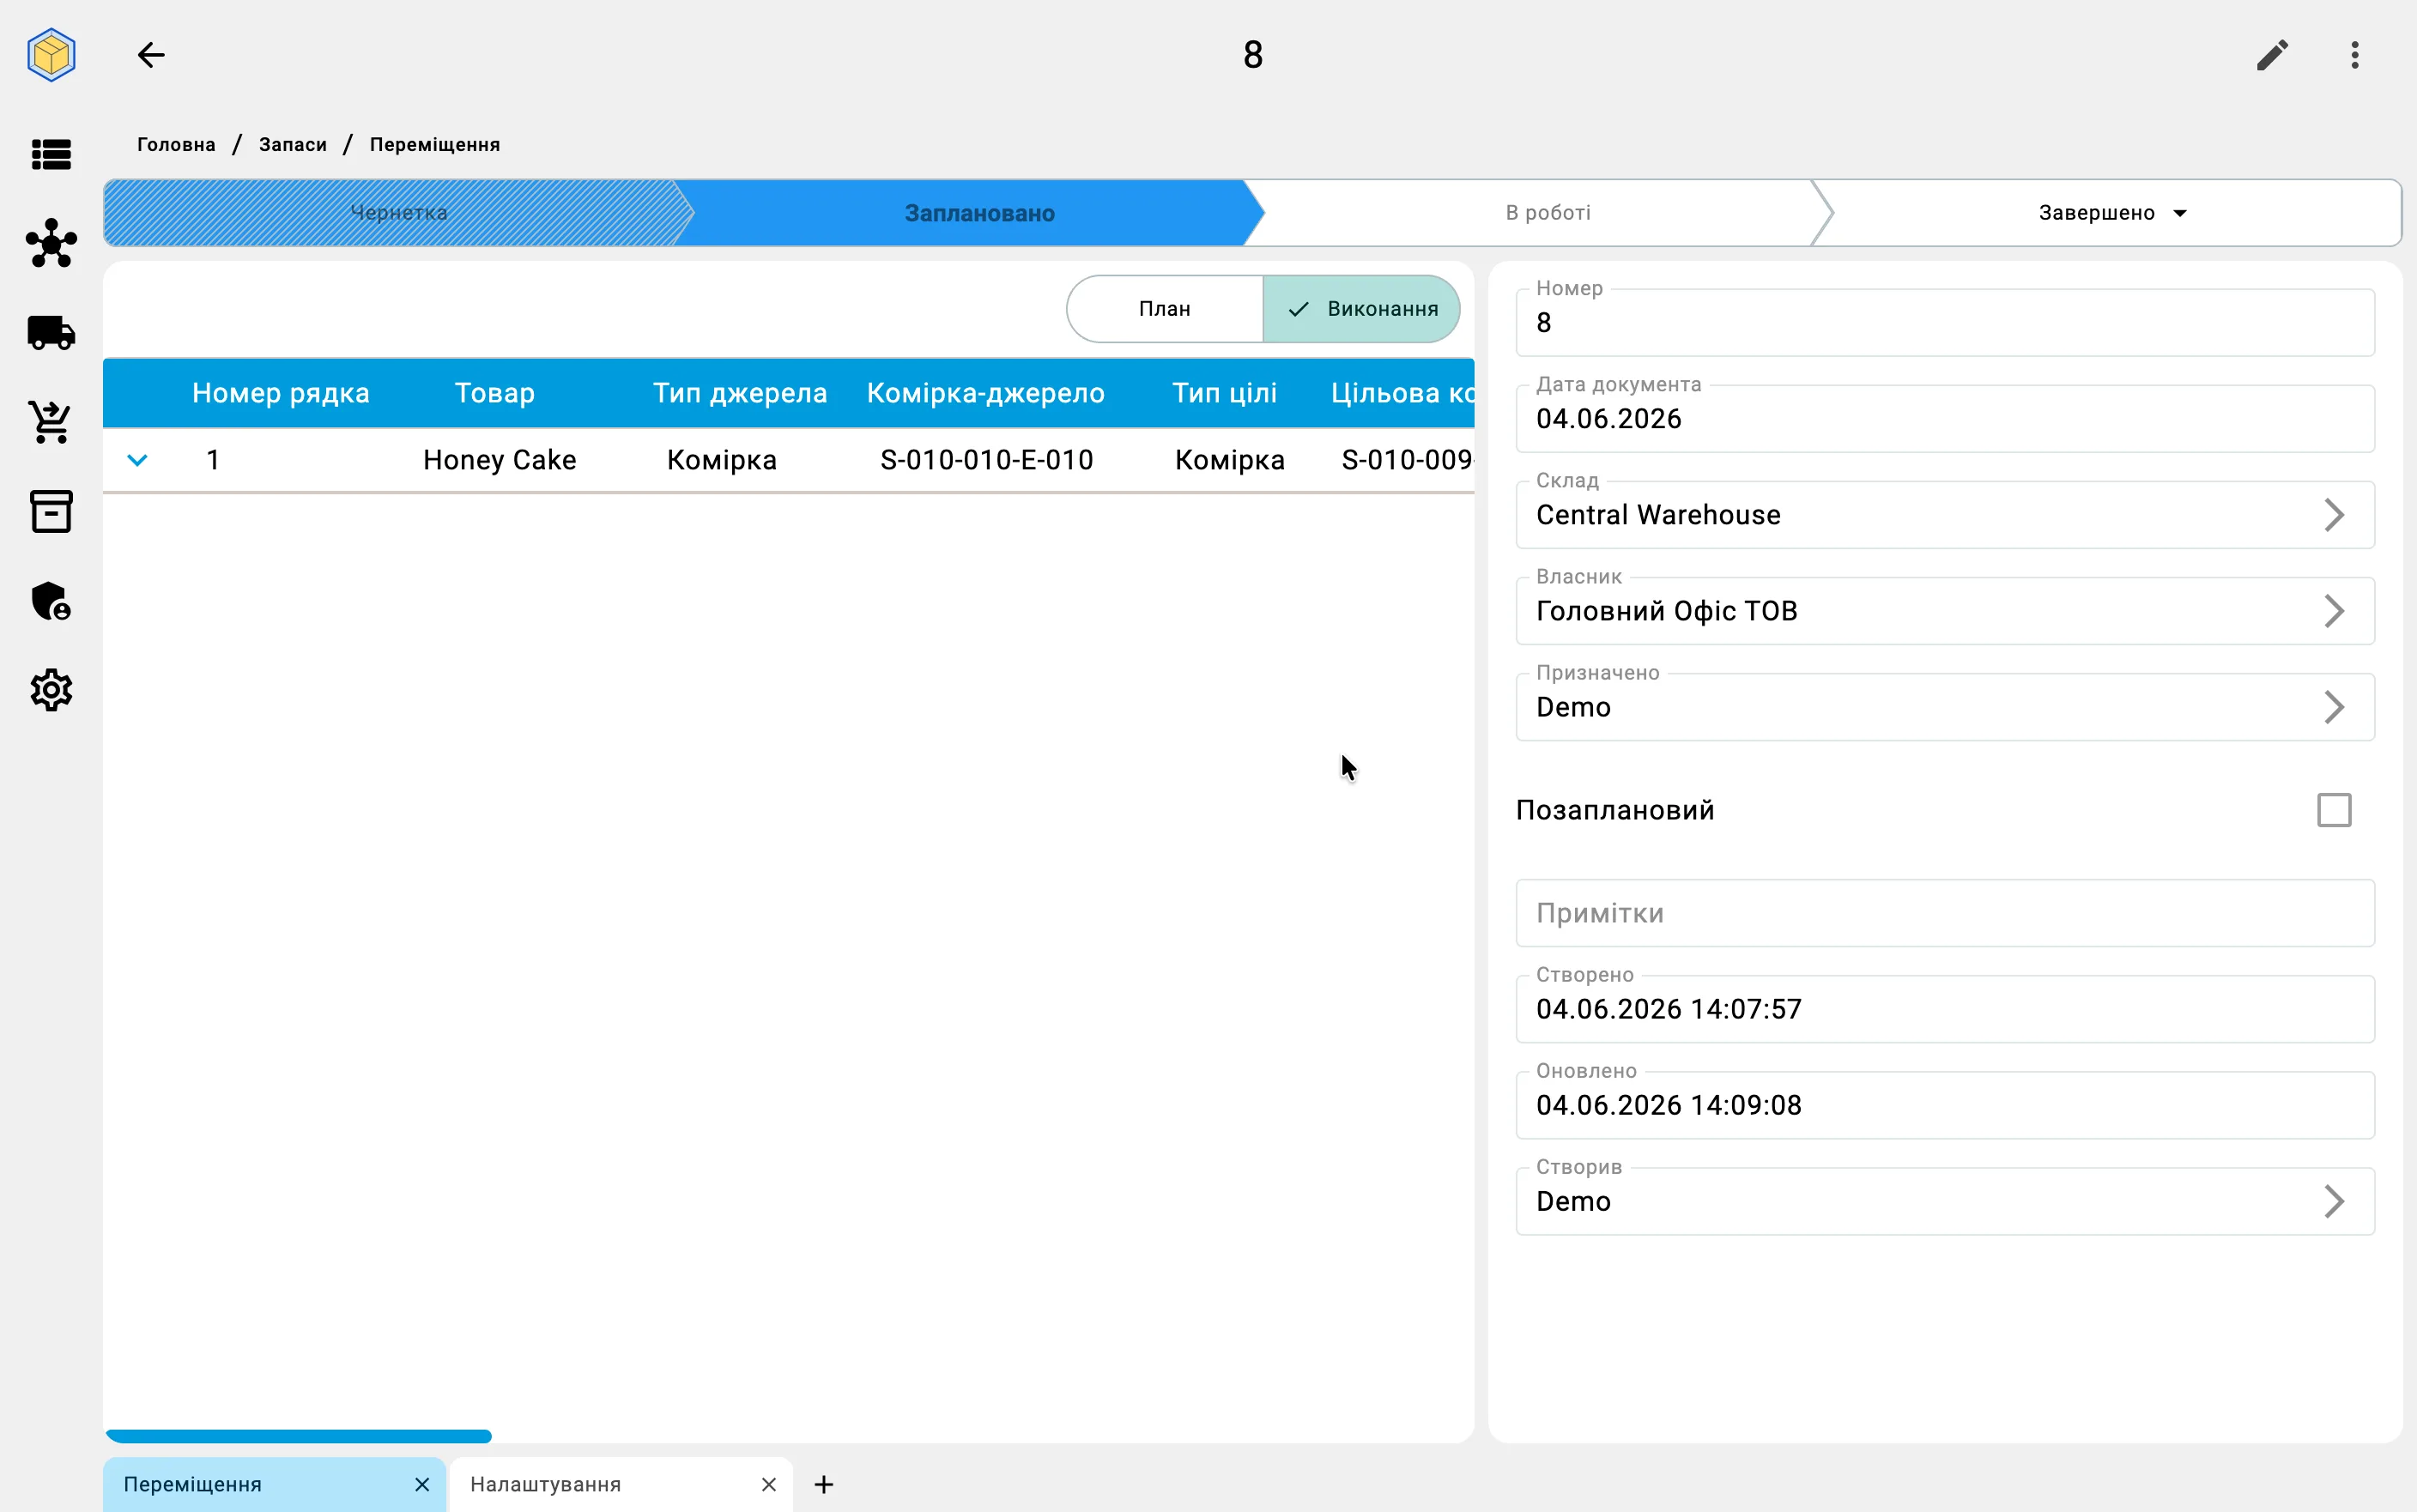Screen dimensions: 2417x1512
Task: Select the Виконання view toggle
Action: click(x=1361, y=309)
